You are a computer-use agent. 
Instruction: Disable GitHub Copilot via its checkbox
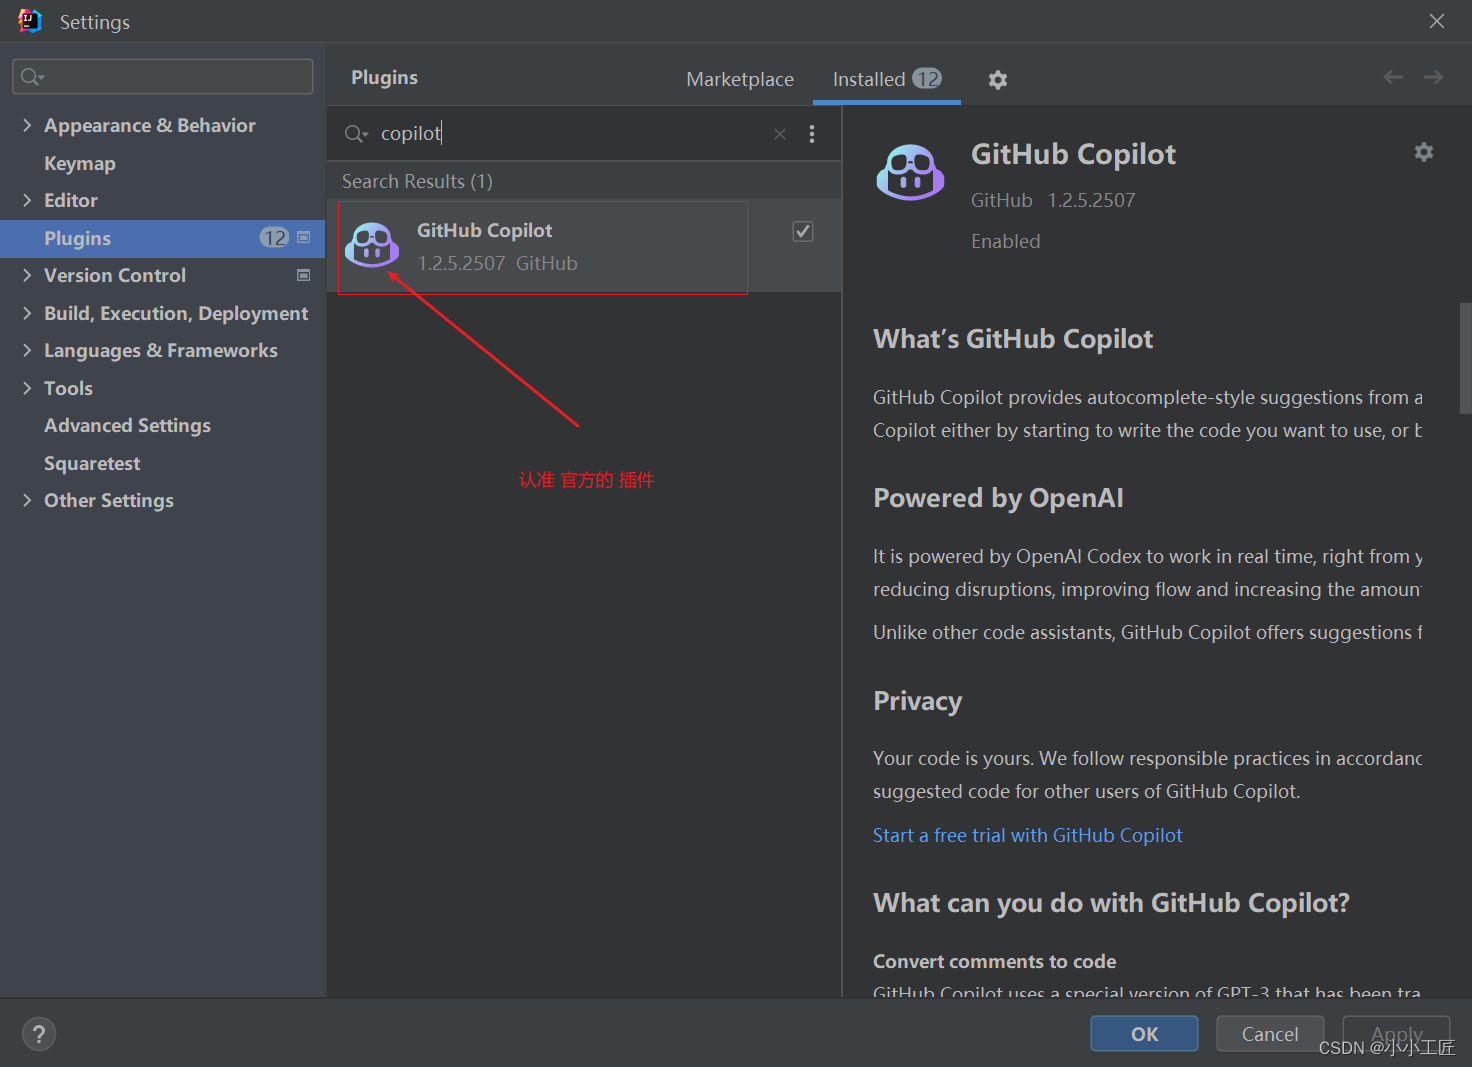(x=803, y=232)
